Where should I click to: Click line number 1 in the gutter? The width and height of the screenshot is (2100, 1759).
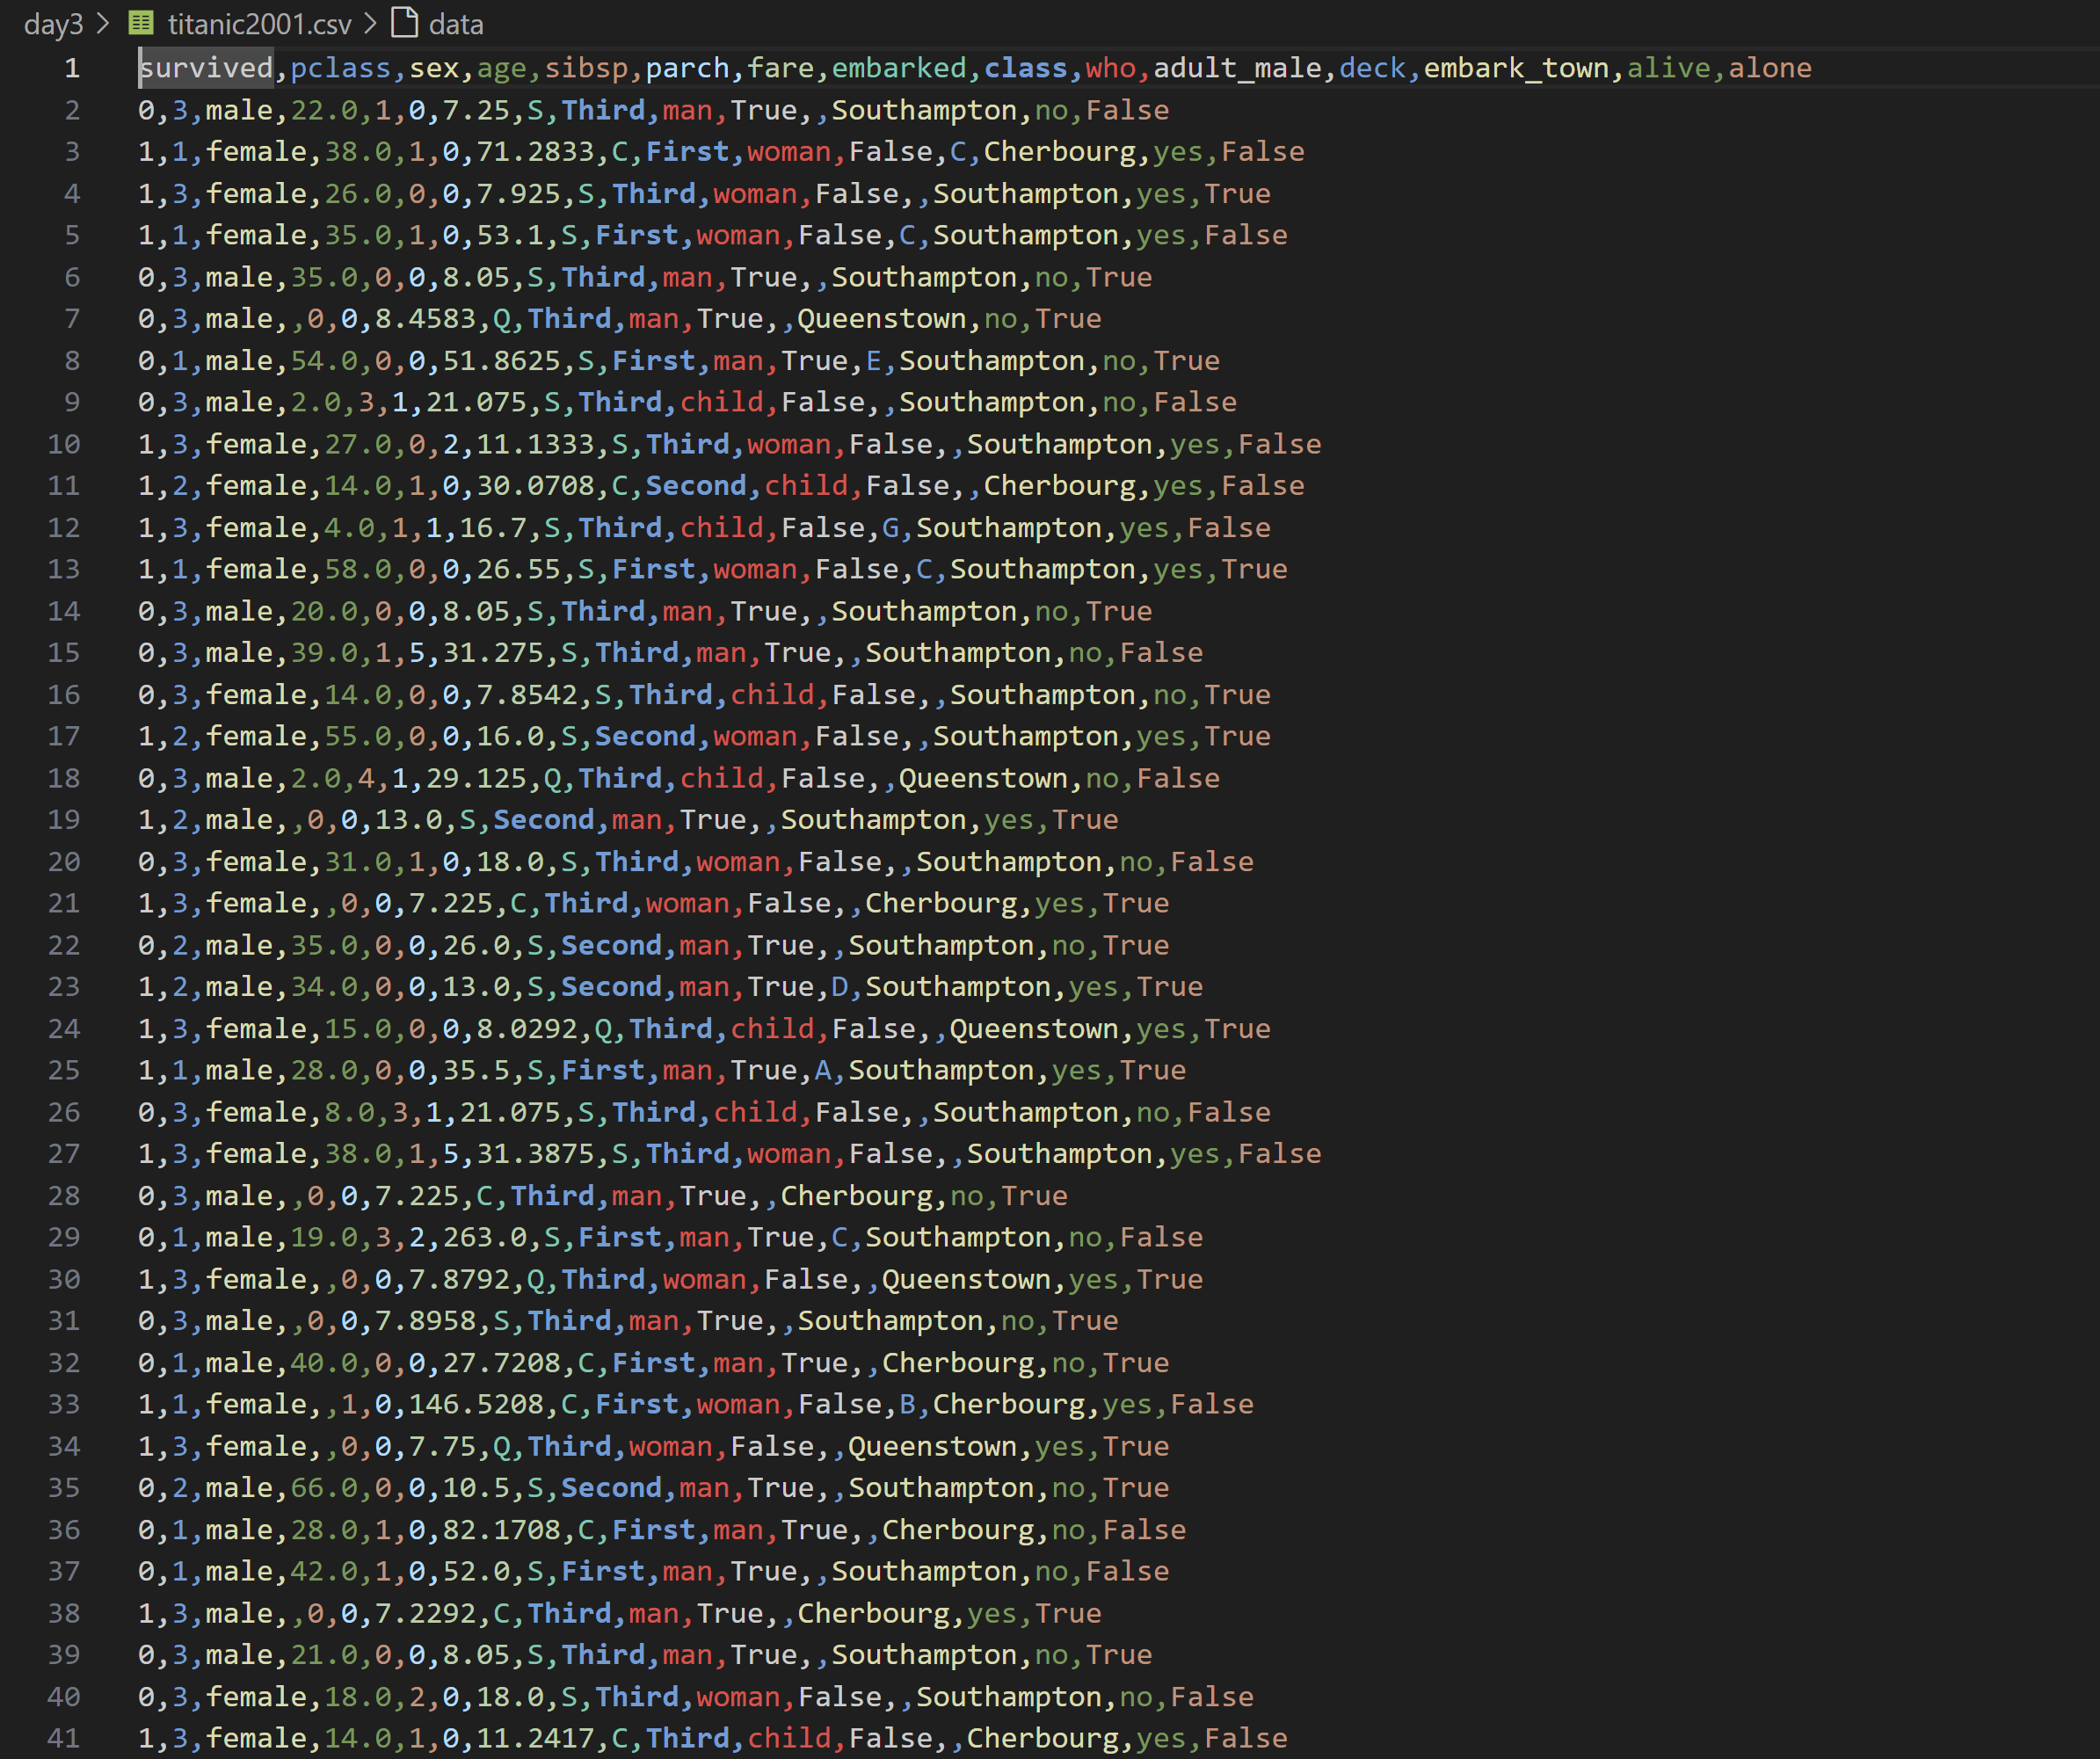point(72,68)
